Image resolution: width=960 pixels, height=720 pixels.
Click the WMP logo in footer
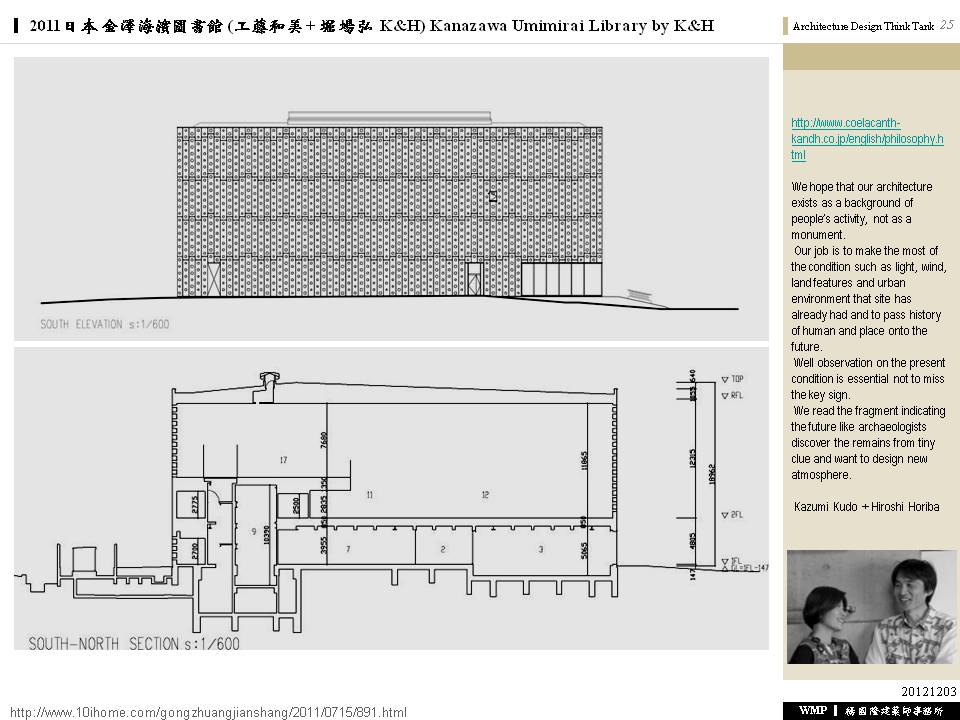(812, 710)
